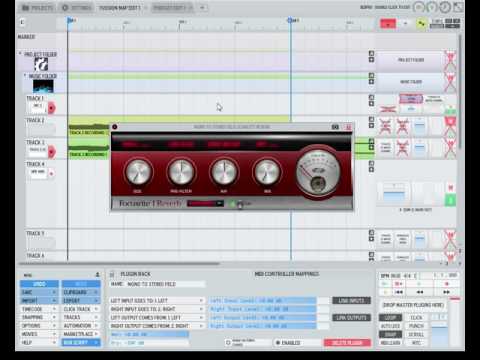Click the Link Outputs button
The image size is (480, 360).
tap(351, 318)
